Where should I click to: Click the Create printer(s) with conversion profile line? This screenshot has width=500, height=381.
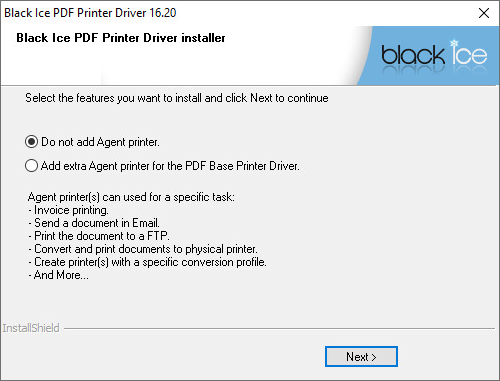coord(147,262)
